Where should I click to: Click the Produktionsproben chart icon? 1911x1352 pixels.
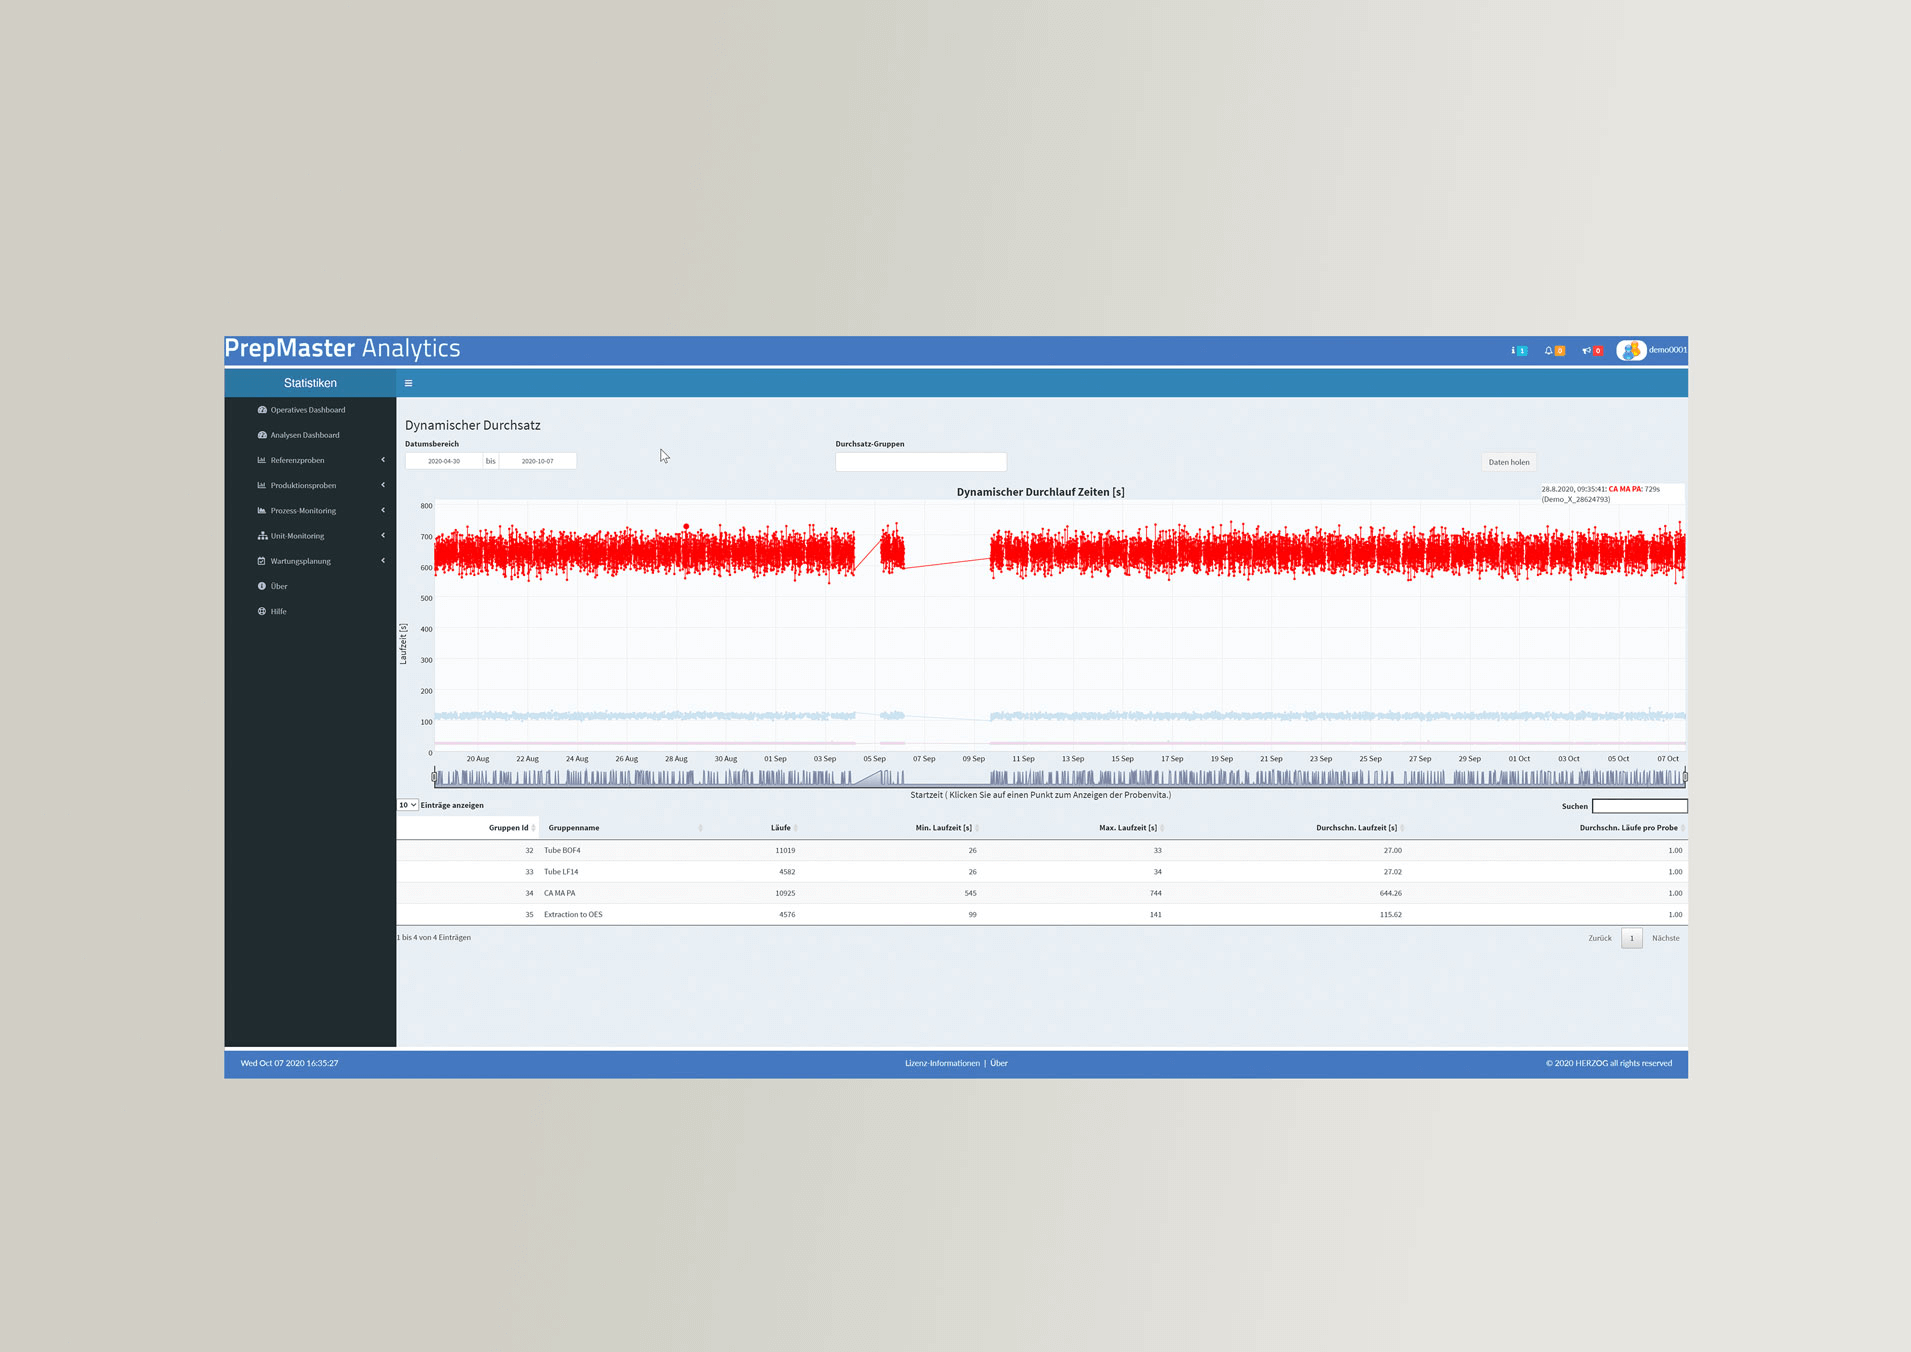pyautogui.click(x=262, y=485)
